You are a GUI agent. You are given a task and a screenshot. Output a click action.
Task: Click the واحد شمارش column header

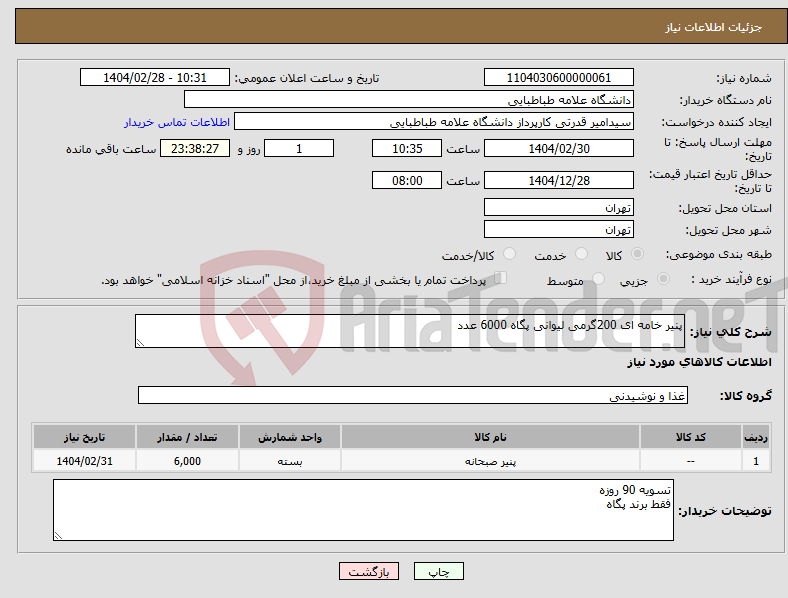[290, 437]
